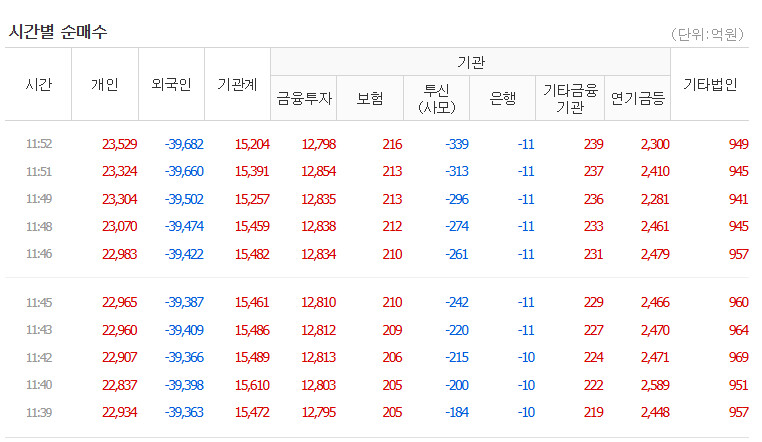Click the 시간 column header

(38, 85)
